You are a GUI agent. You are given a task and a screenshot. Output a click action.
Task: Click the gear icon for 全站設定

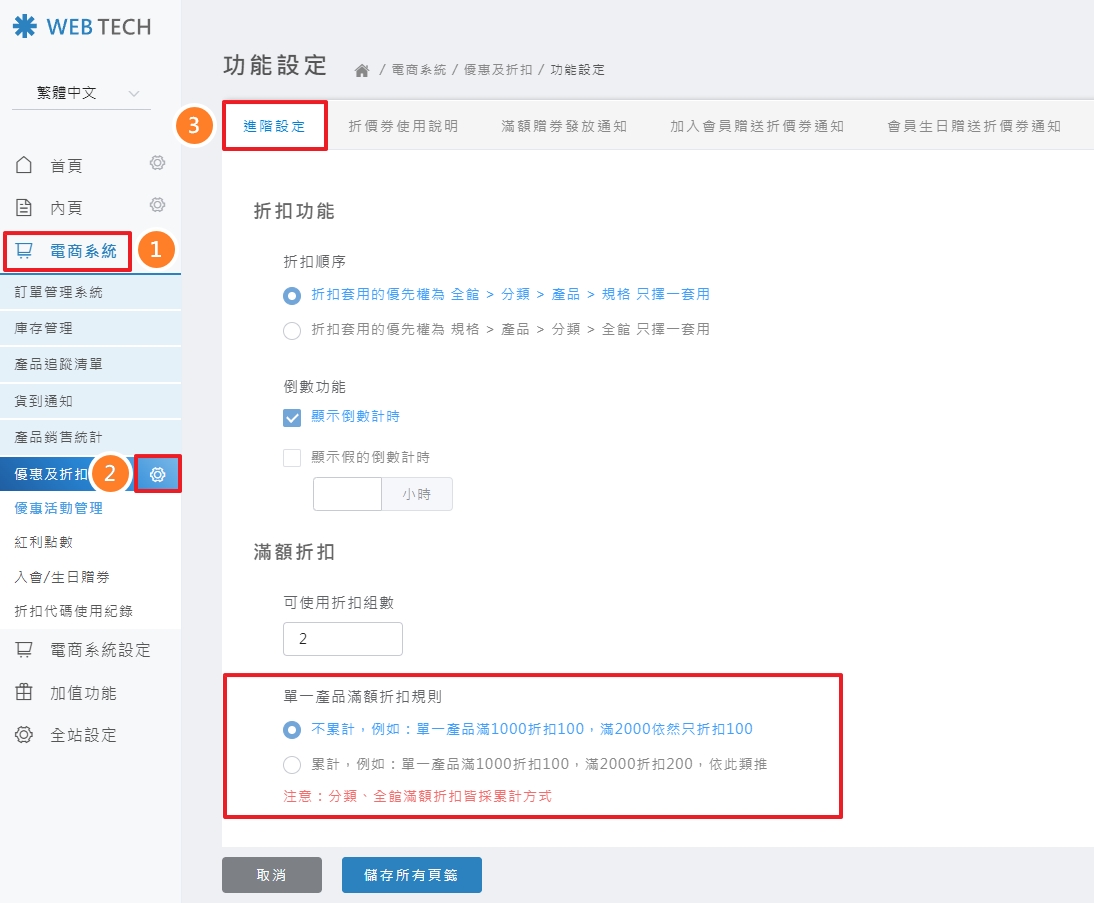pos(25,735)
